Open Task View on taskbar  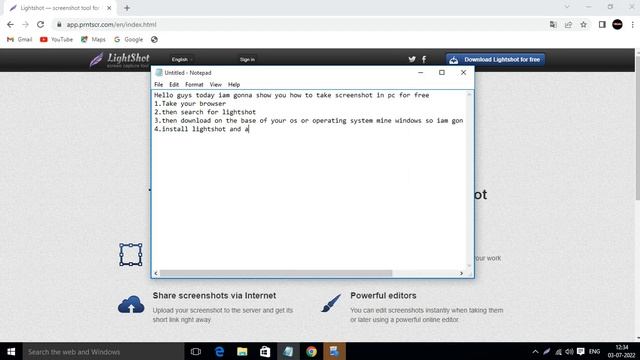(196, 351)
